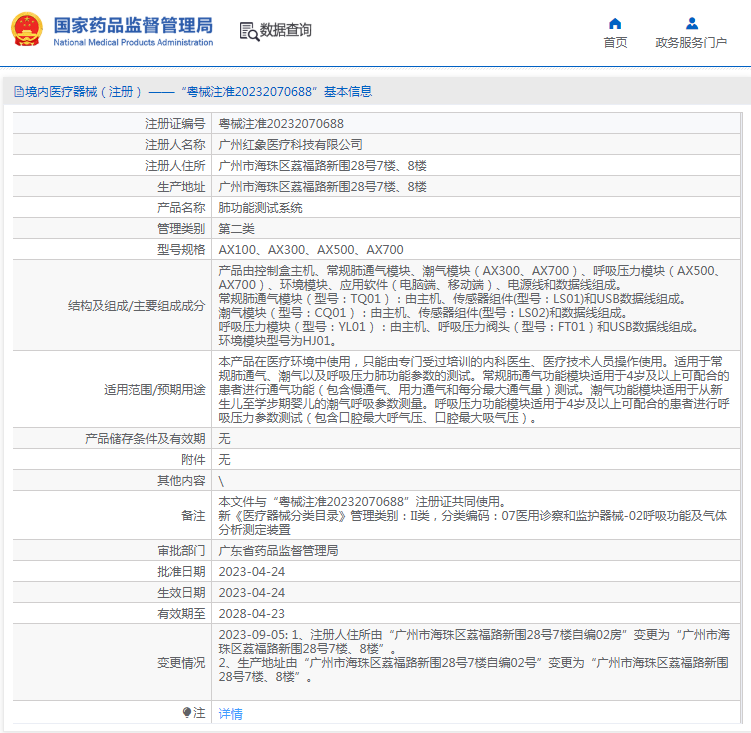Click the 环境模块型号为HJ01 line
This screenshot has width=751, height=733.
pos(277,341)
